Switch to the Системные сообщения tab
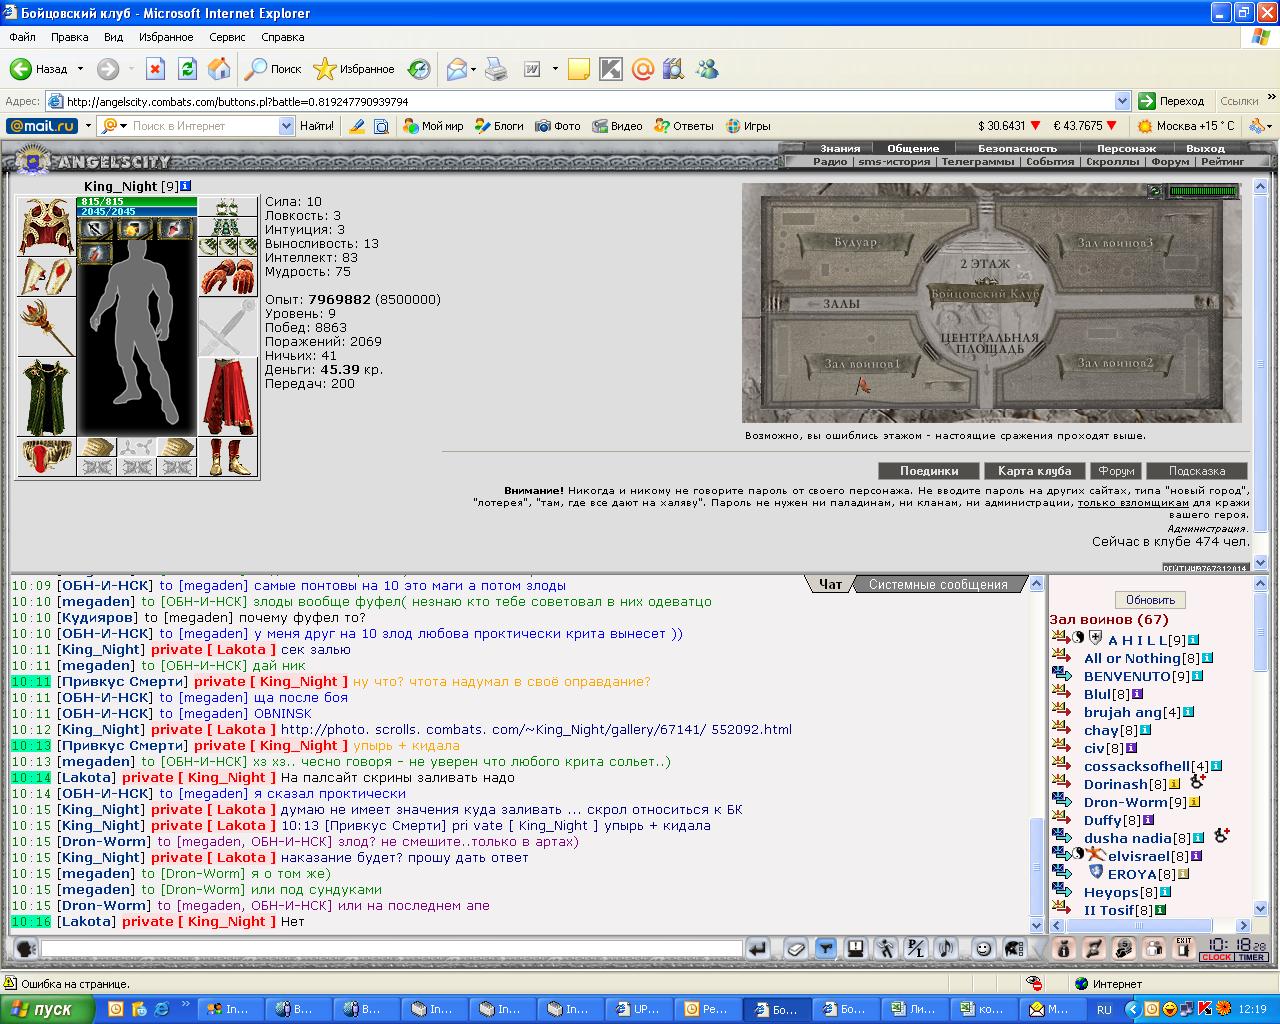The width and height of the screenshot is (1280, 1024). point(938,584)
